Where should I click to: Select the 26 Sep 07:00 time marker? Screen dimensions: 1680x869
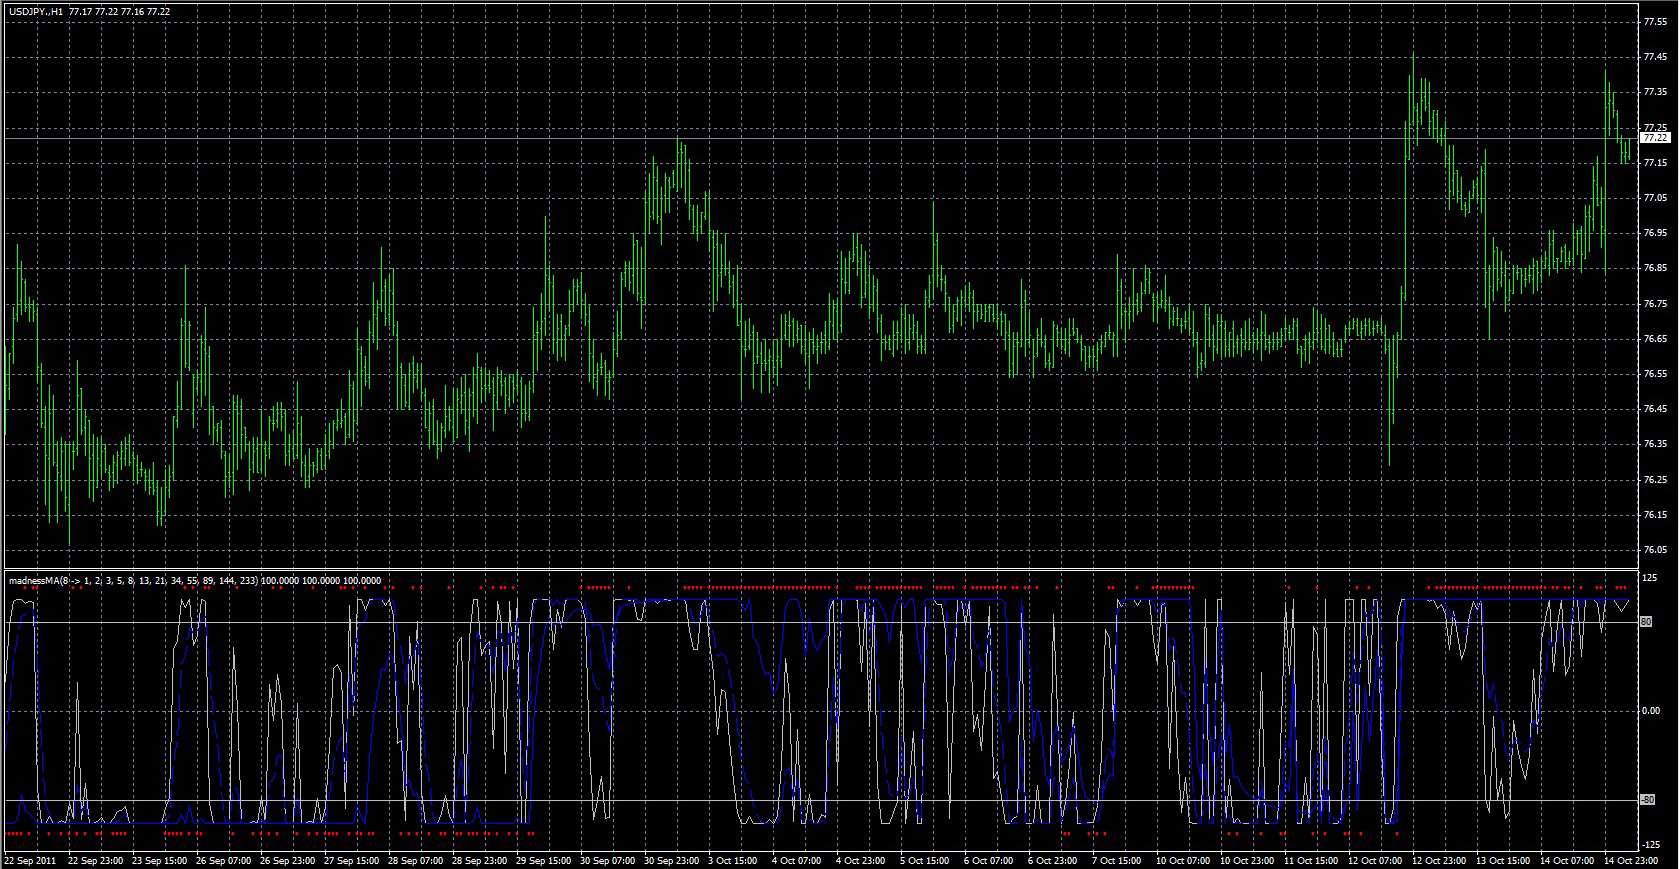point(223,860)
